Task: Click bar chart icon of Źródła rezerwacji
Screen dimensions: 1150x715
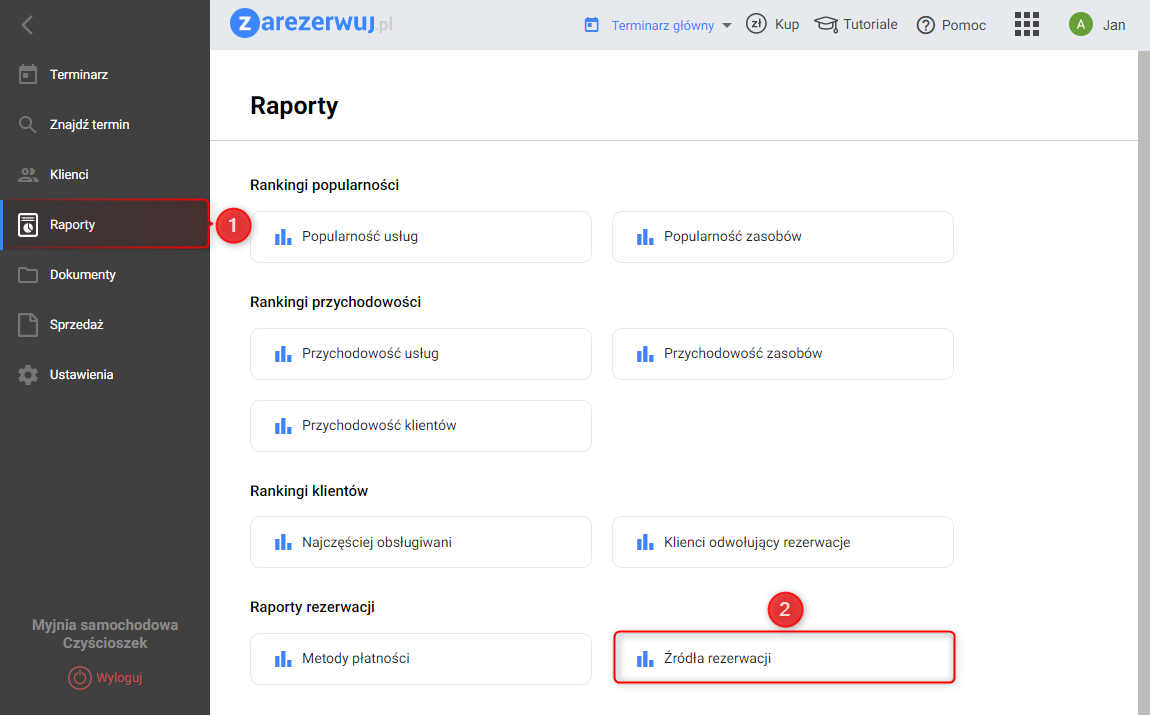Action: (x=645, y=659)
